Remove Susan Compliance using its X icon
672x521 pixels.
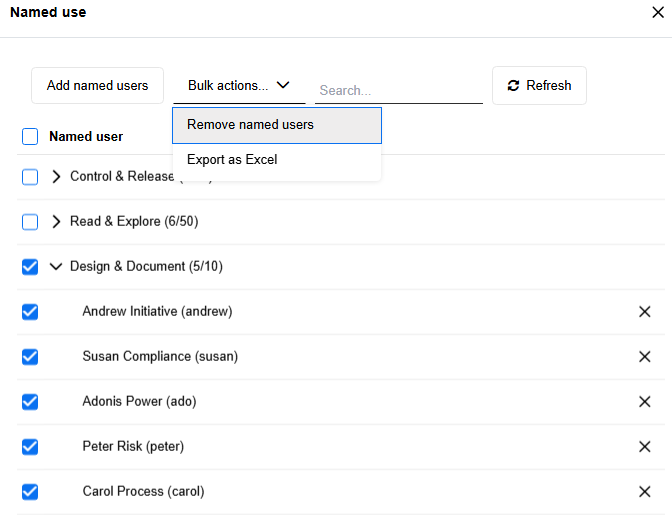pos(645,356)
